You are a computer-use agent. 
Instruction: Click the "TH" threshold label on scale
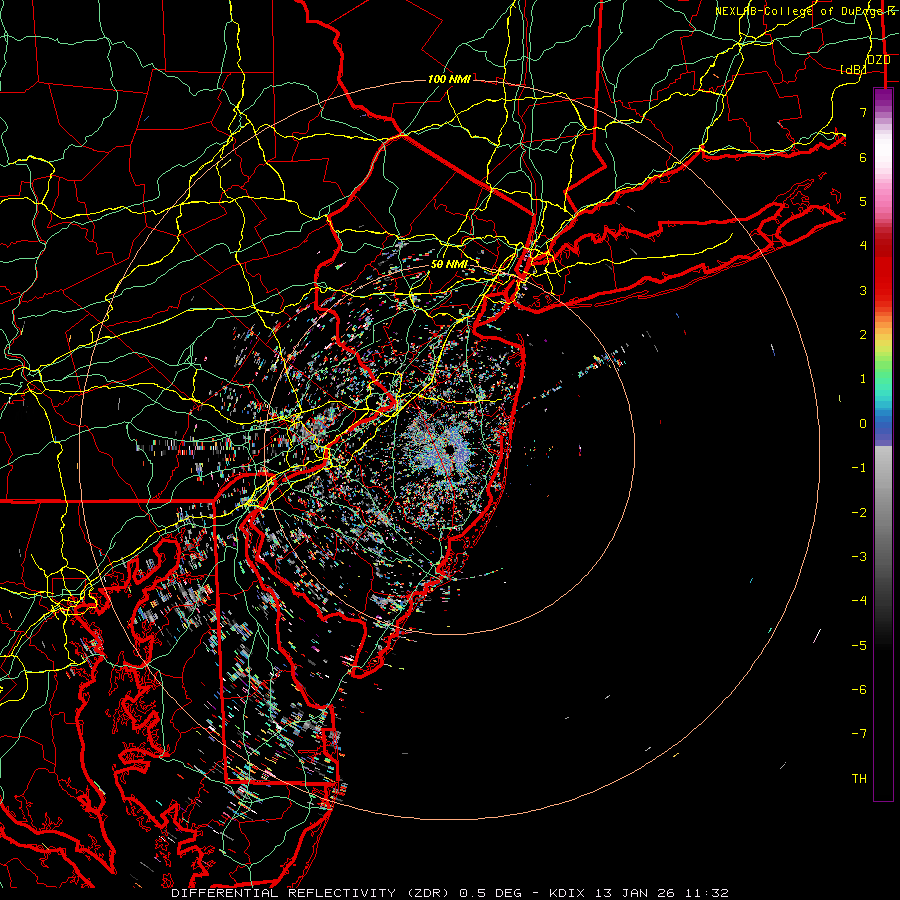point(859,779)
